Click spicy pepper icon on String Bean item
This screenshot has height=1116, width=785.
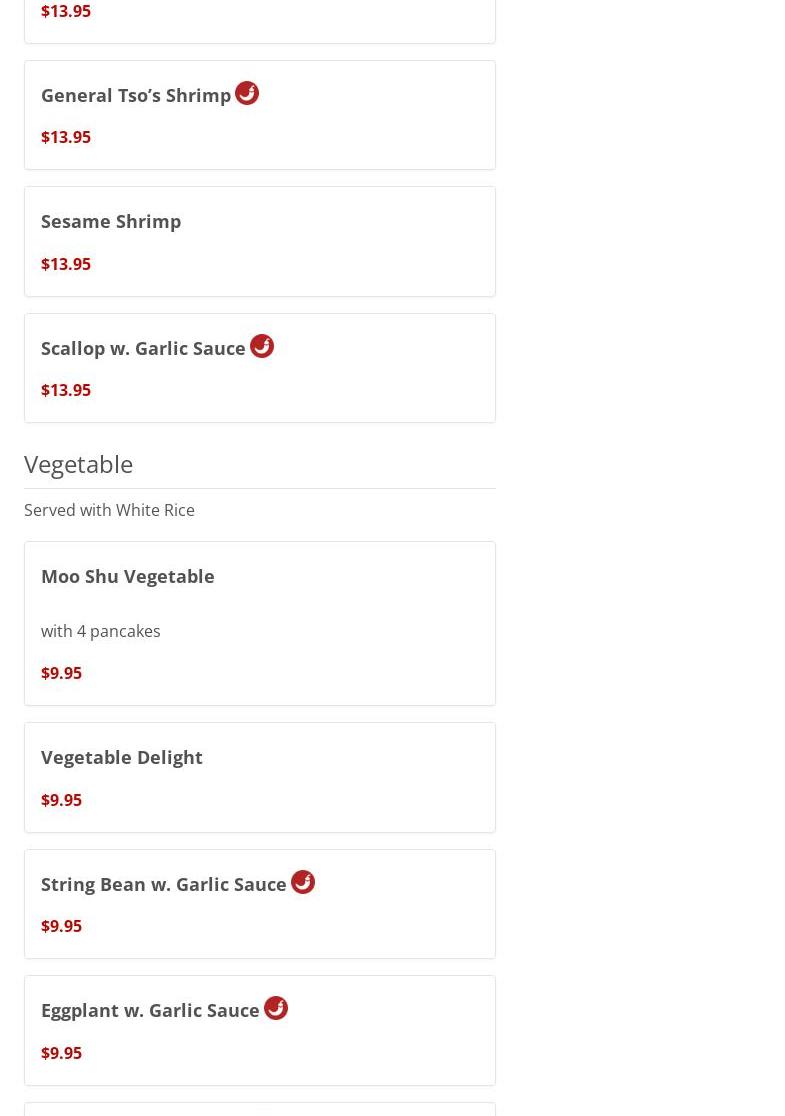tap(303, 882)
